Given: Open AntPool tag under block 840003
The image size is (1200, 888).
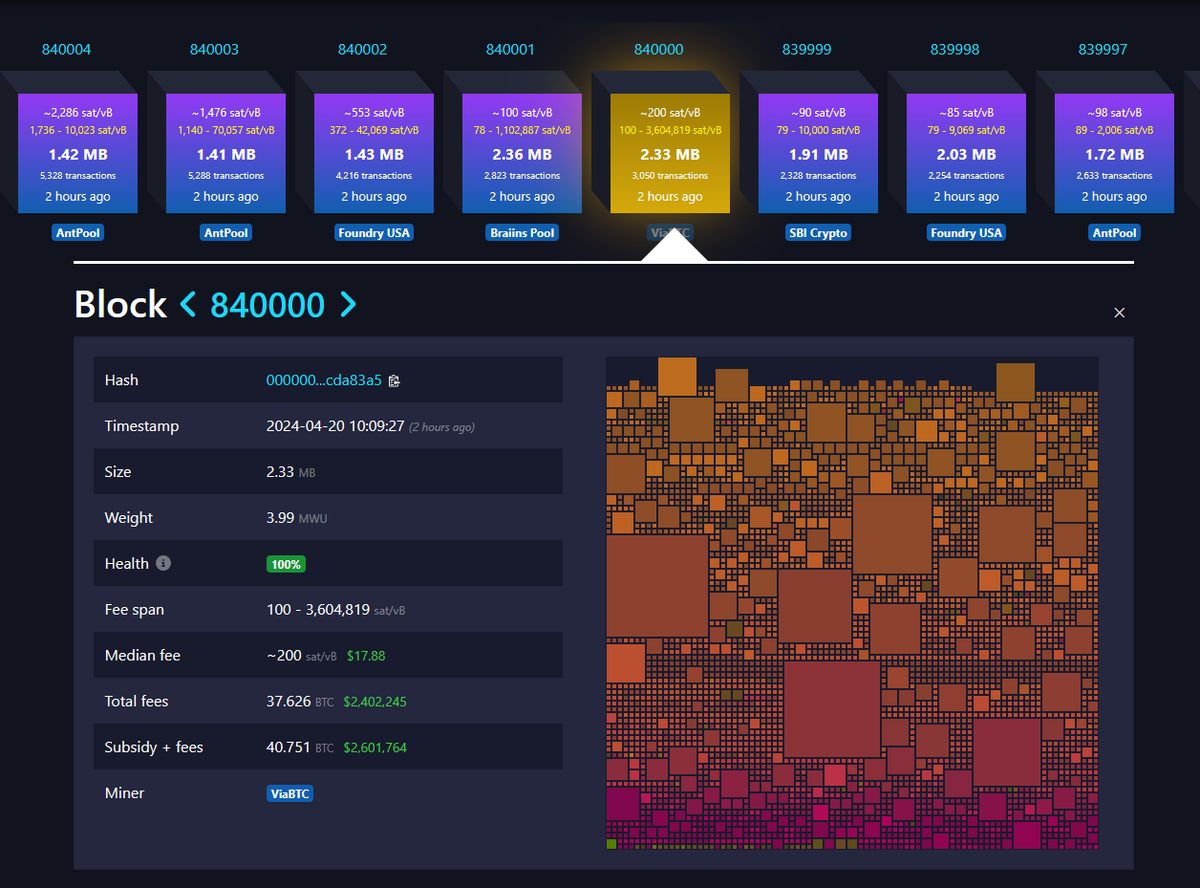Looking at the screenshot, I should coord(226,233).
